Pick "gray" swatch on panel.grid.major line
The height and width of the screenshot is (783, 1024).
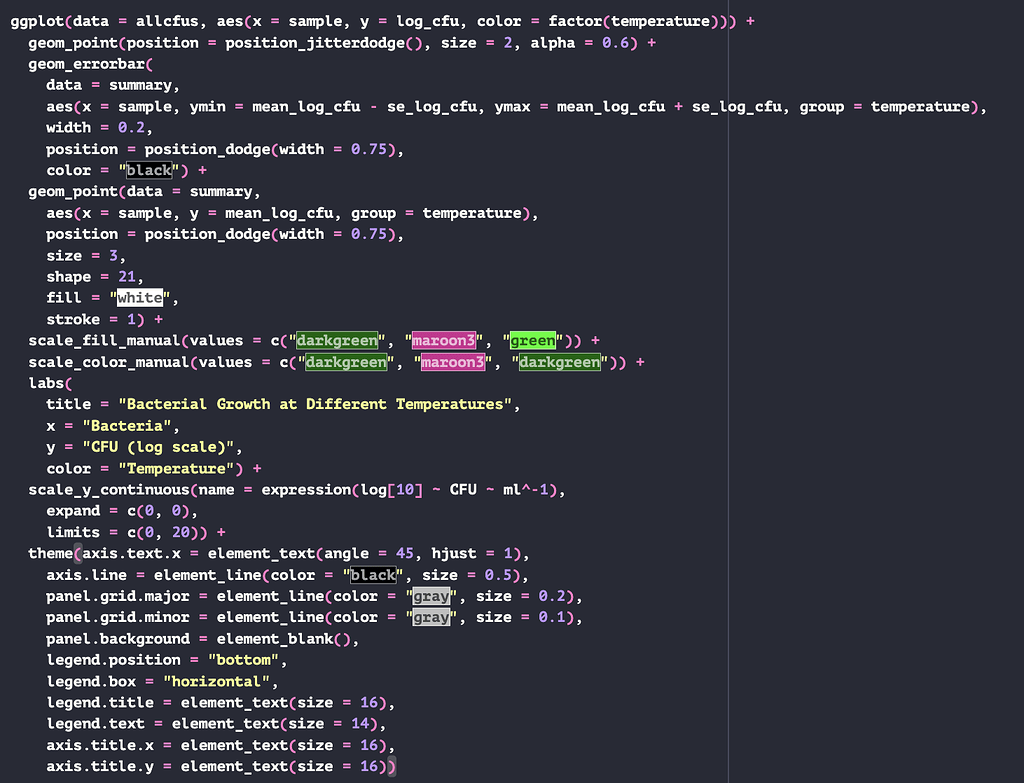[x=431, y=596]
